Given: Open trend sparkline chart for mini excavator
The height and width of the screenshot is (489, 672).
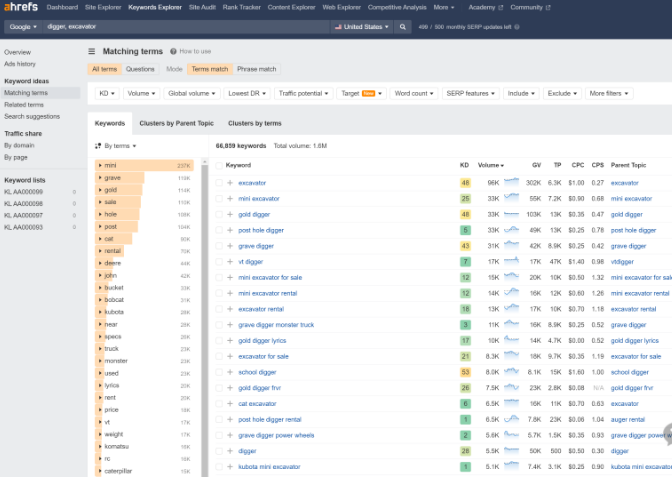Looking at the screenshot, I should point(512,198).
